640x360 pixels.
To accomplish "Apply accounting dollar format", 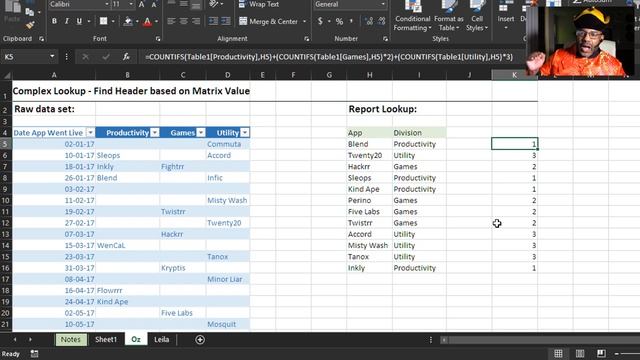I will coord(320,21).
